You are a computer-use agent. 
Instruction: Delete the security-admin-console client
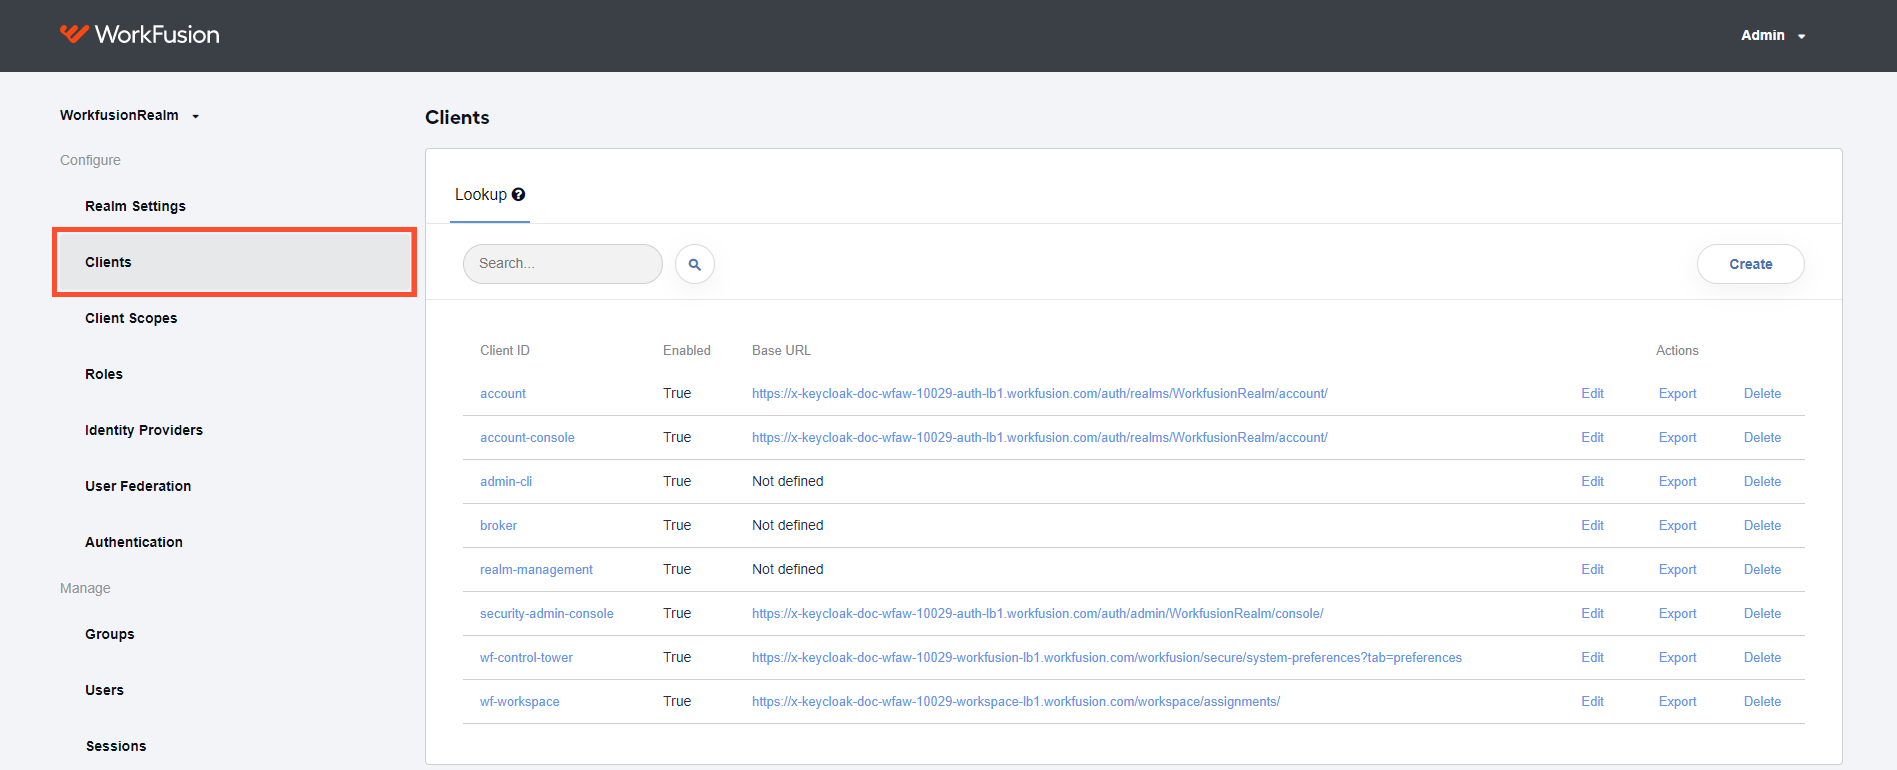[x=1763, y=613]
